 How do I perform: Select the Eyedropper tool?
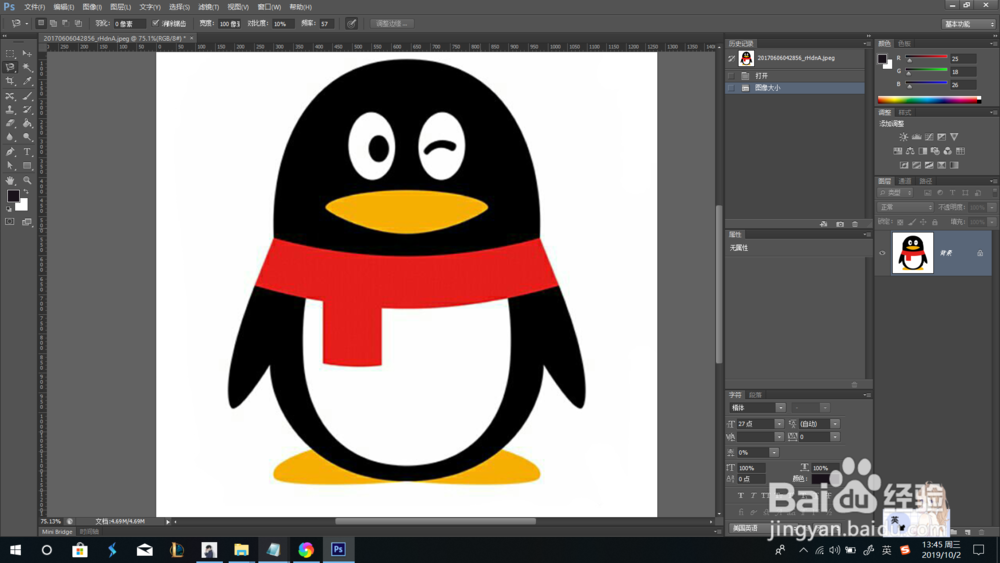point(27,82)
